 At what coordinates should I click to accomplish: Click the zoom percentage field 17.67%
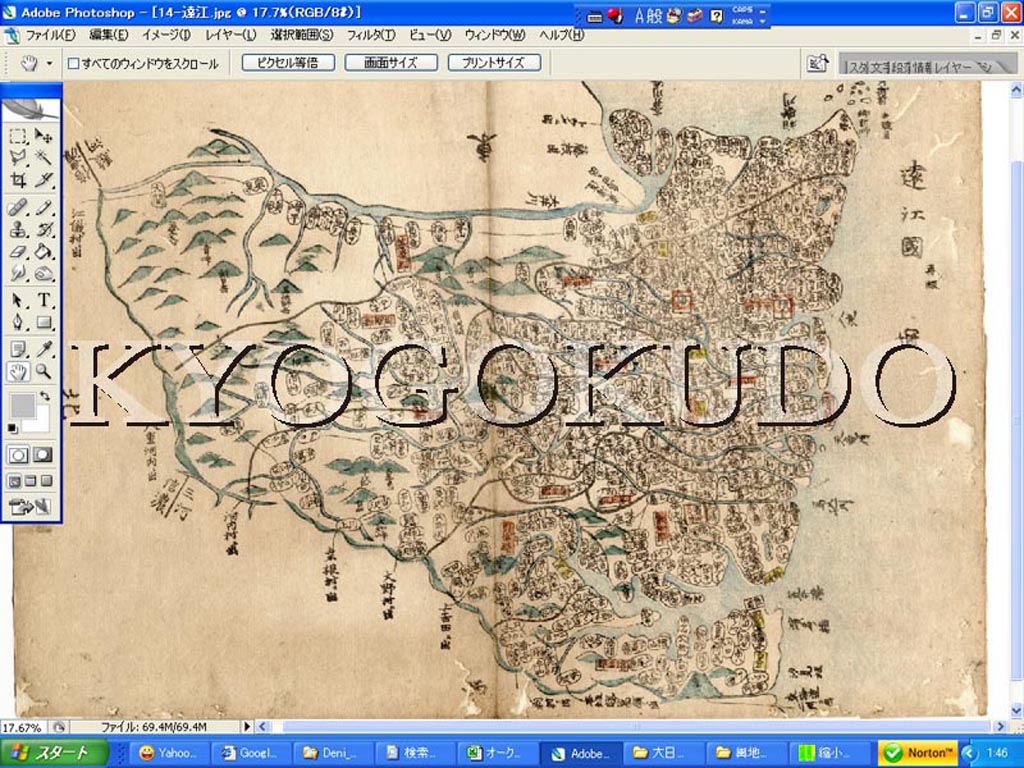[x=24, y=727]
